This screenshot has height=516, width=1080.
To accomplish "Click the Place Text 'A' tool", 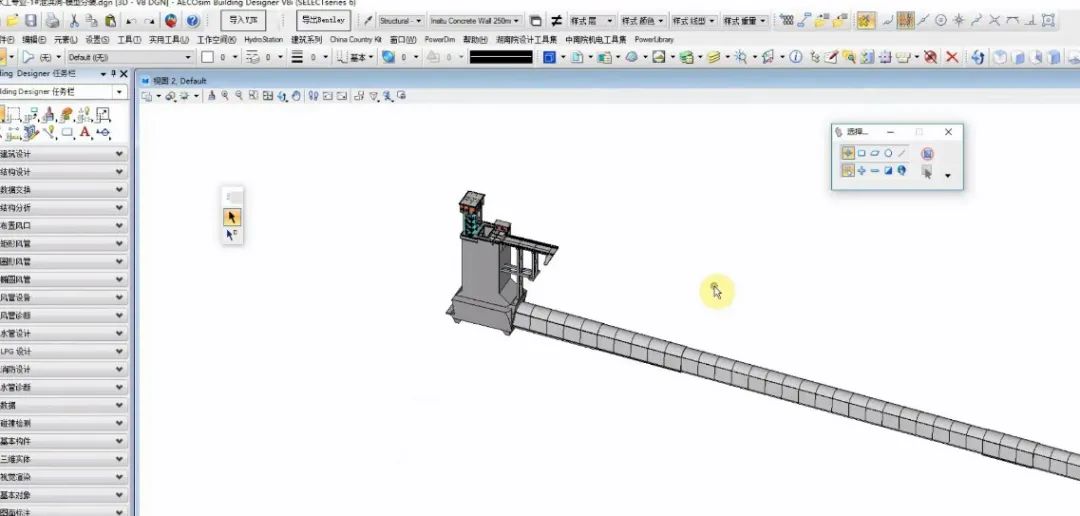I will [x=85, y=131].
